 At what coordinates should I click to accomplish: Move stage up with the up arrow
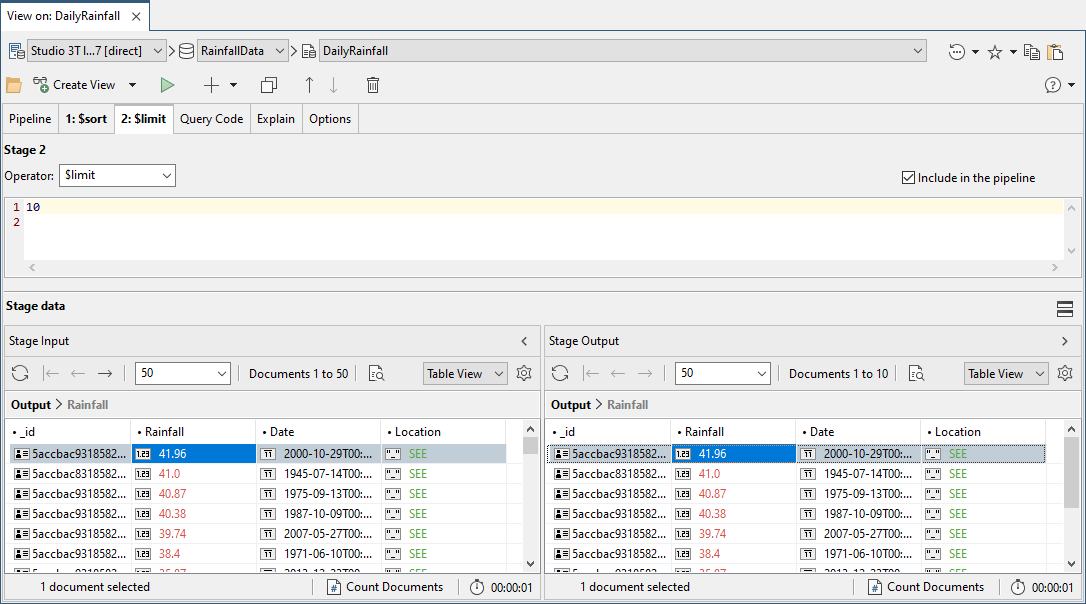click(309, 85)
